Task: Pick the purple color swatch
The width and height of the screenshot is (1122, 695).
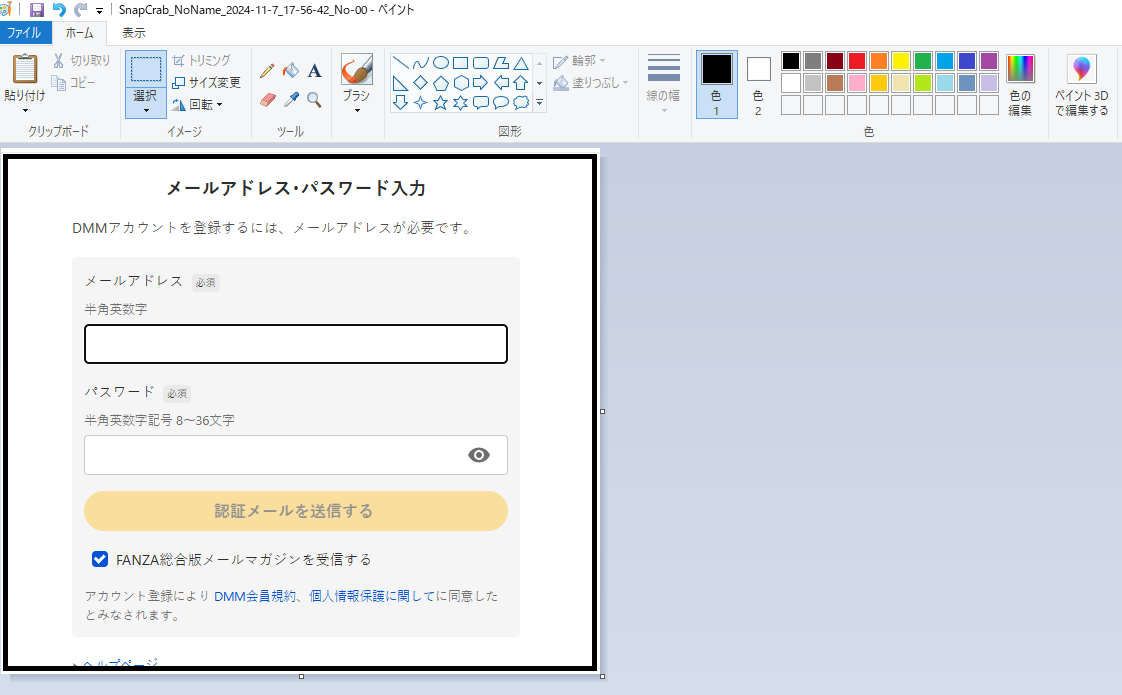Action: click(989, 61)
